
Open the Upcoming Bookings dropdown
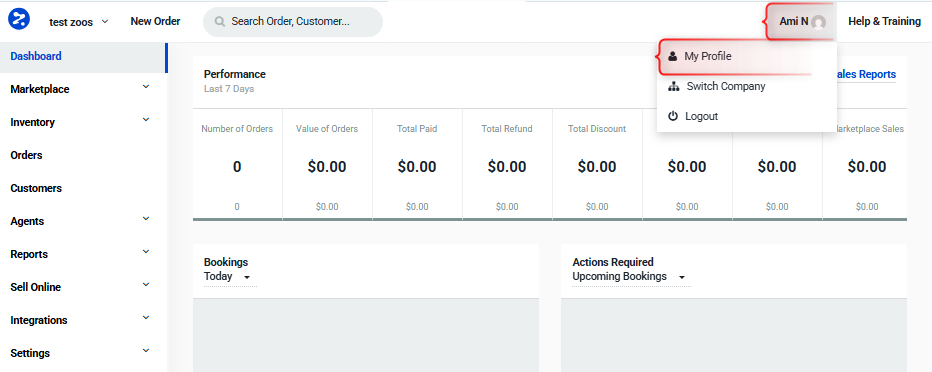tap(631, 277)
